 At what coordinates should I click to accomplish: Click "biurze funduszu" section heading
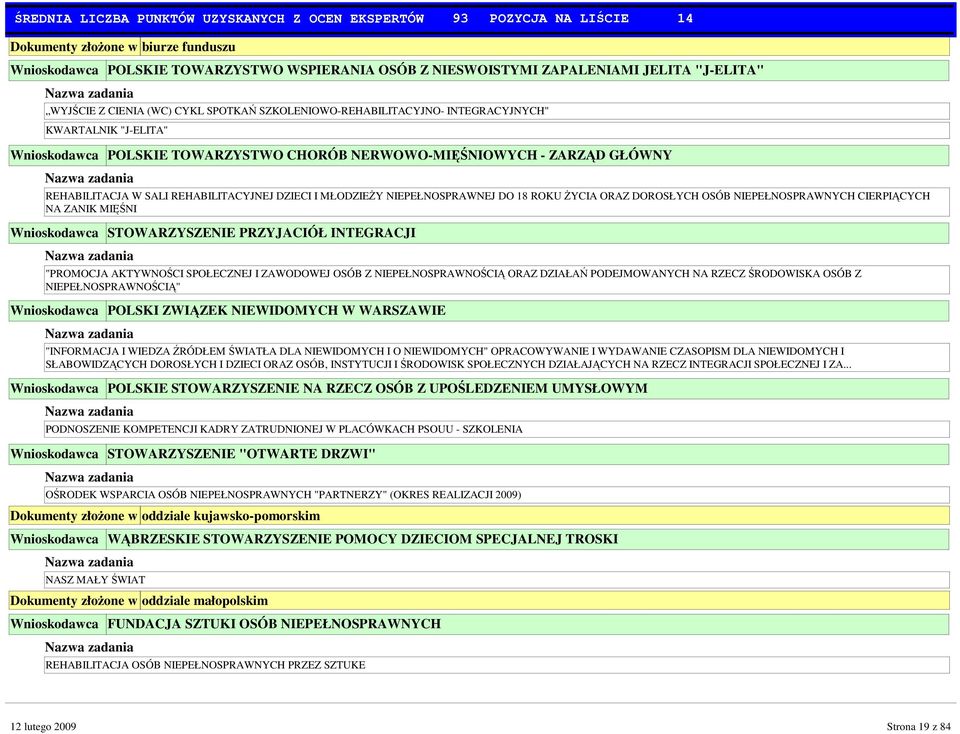[x=189, y=47]
